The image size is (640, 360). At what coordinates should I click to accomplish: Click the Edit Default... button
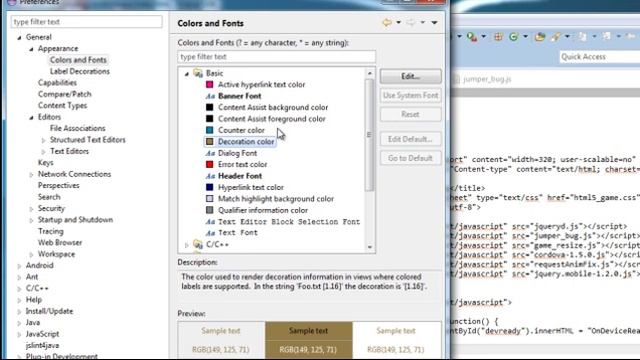pos(411,139)
